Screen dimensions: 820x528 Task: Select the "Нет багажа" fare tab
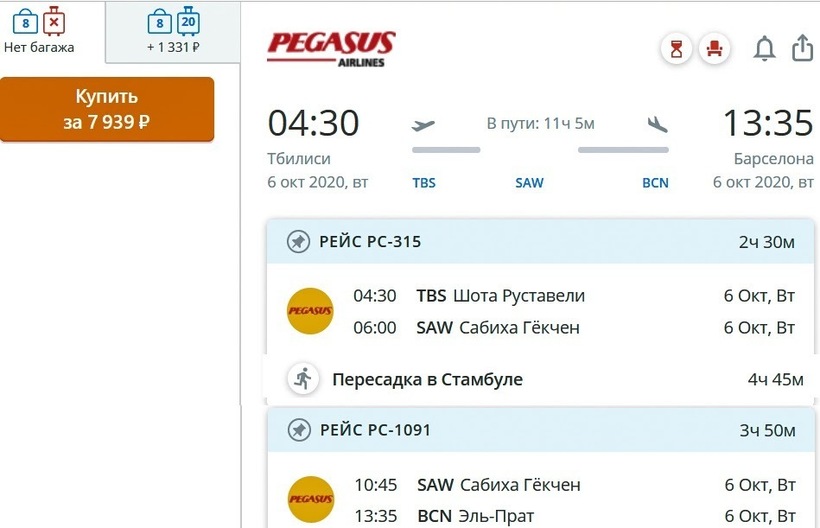click(40, 30)
